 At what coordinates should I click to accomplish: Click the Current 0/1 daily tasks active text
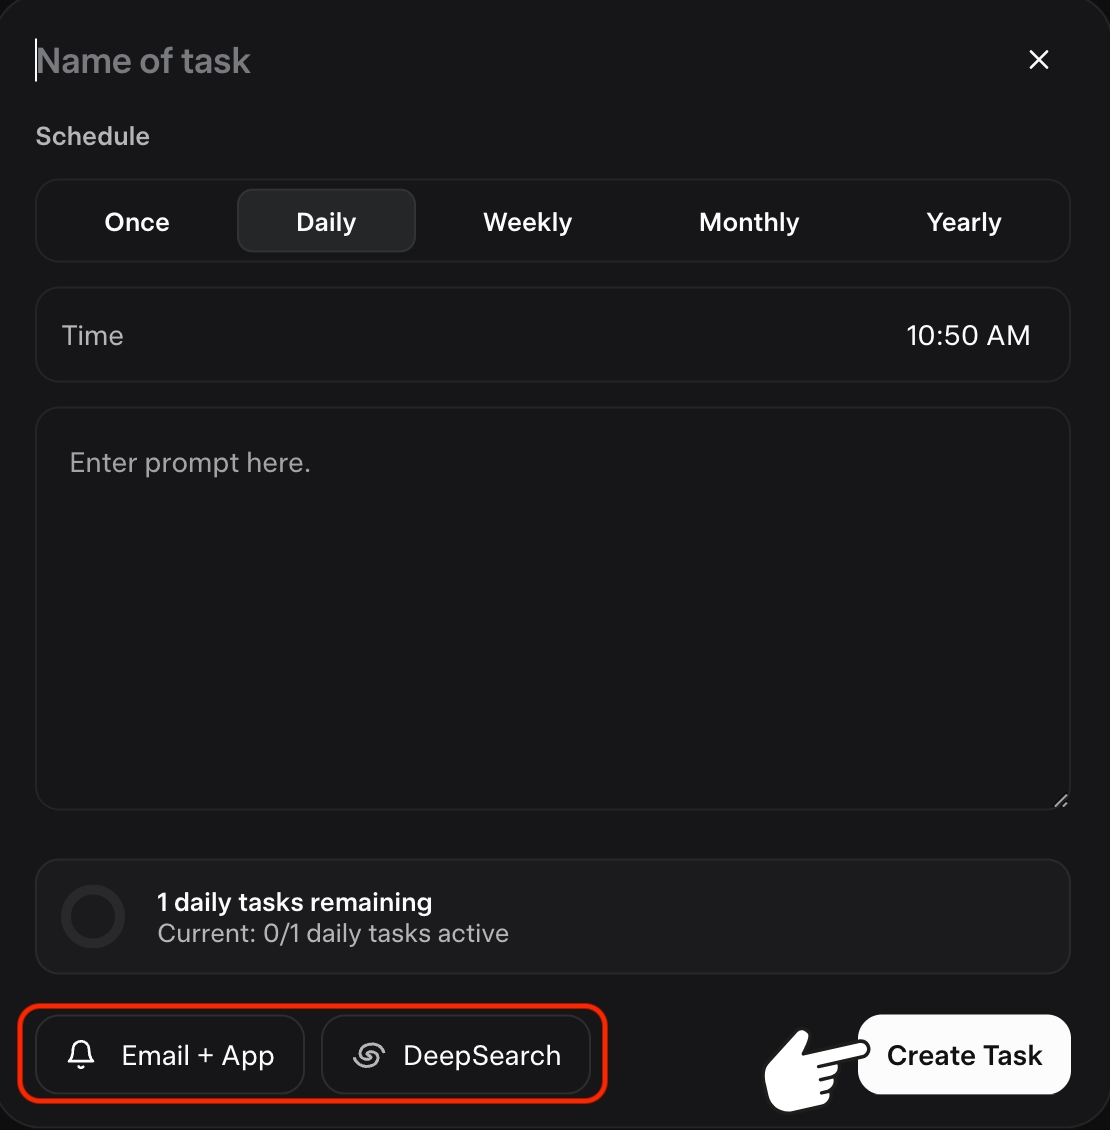[x=333, y=934]
